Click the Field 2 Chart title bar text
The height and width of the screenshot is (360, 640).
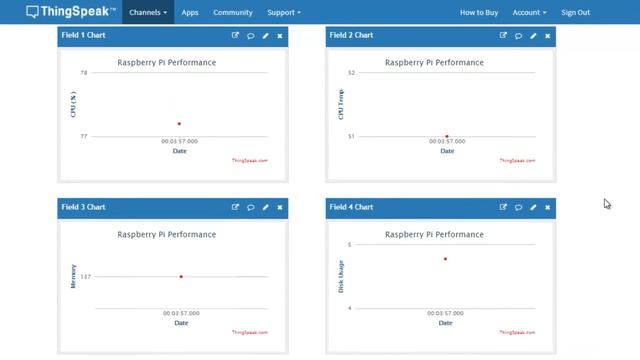pos(351,36)
